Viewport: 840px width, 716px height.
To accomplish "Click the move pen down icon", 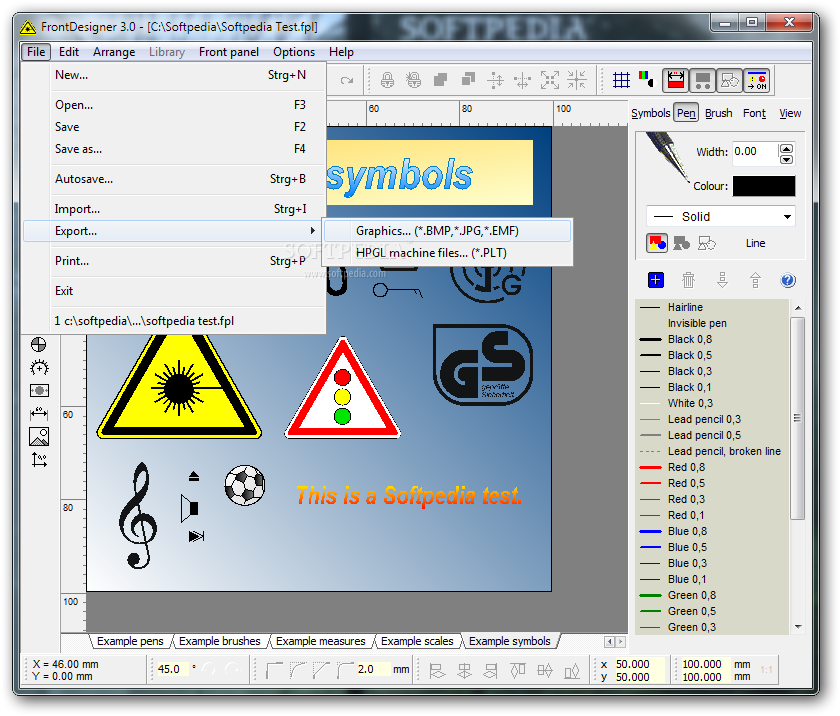I will 722,280.
